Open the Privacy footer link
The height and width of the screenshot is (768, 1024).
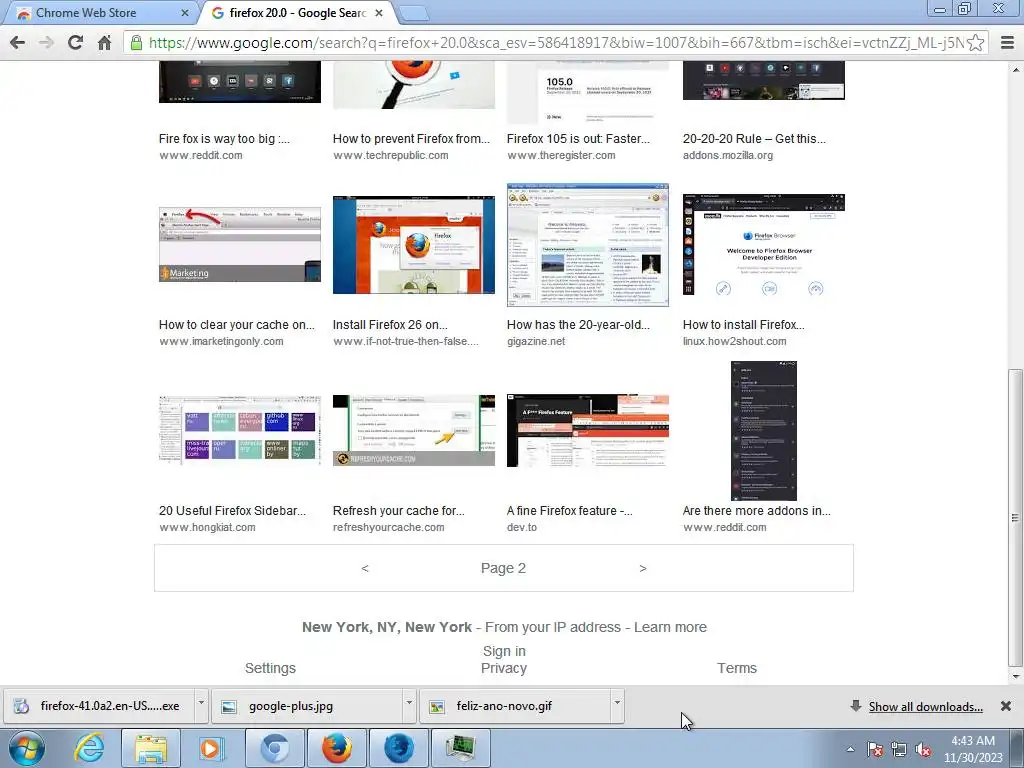click(x=504, y=668)
